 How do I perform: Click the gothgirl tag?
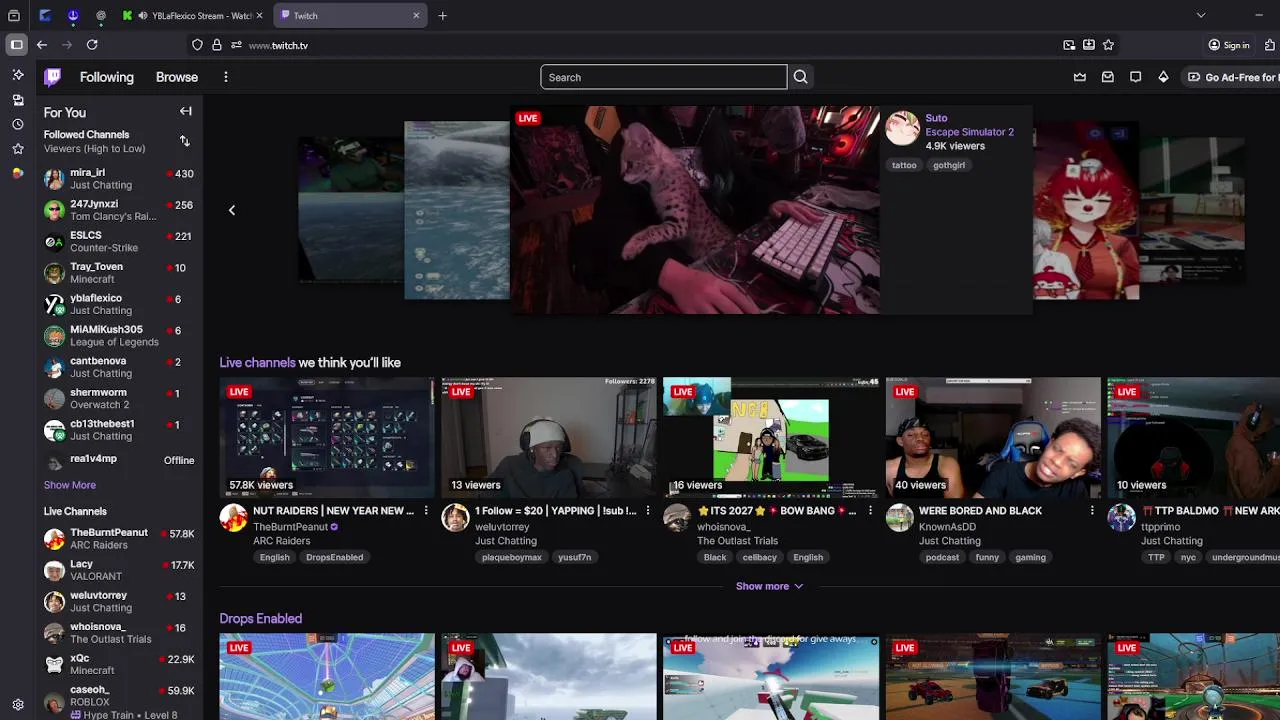[x=949, y=165]
